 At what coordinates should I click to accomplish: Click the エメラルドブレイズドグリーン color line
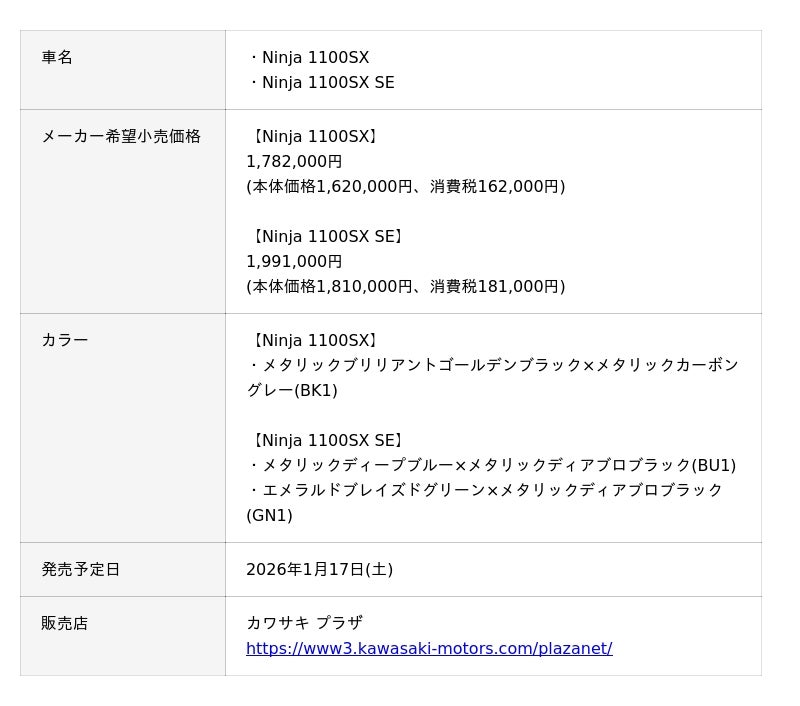485,491
